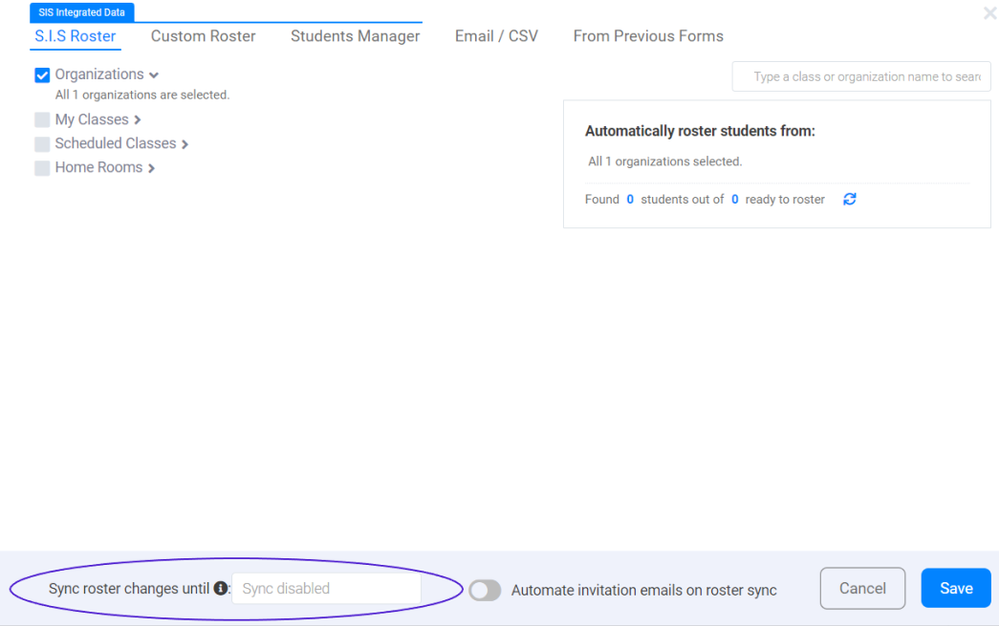This screenshot has width=999, height=626.
Task: Tick the Home Rooms checkbox
Action: (x=42, y=168)
